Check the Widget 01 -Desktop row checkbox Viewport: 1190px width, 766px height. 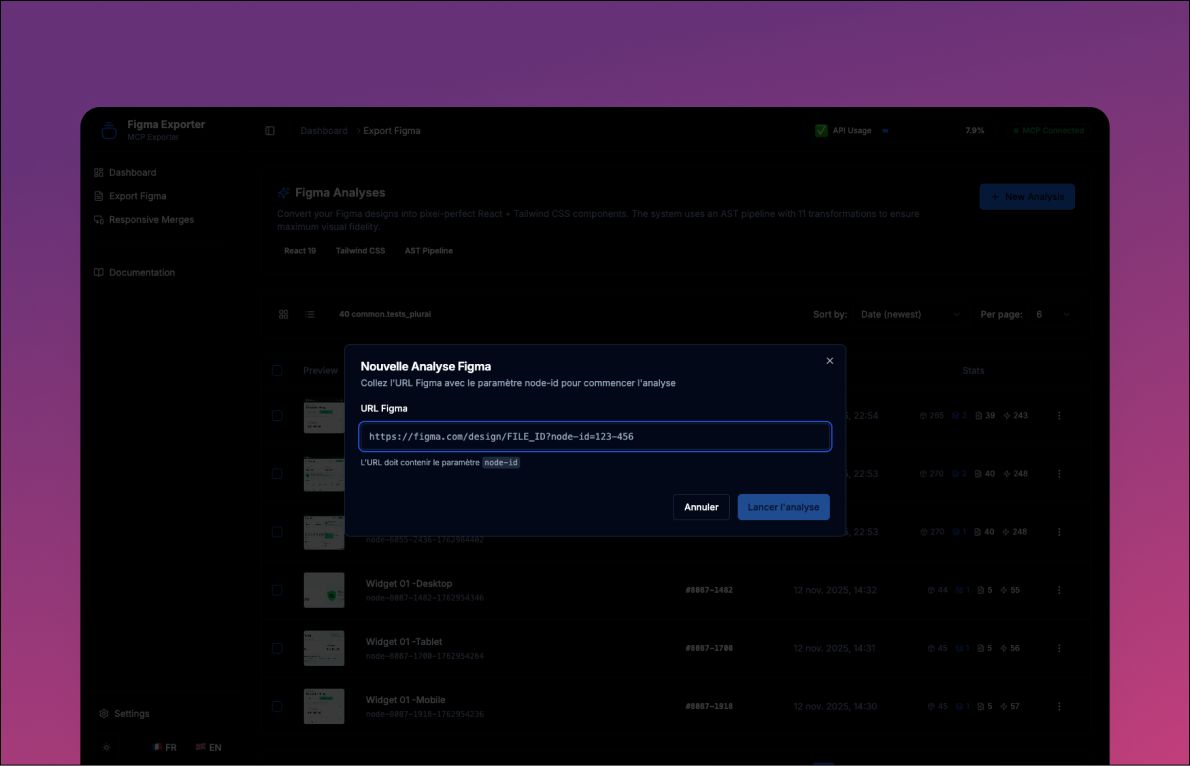277,590
